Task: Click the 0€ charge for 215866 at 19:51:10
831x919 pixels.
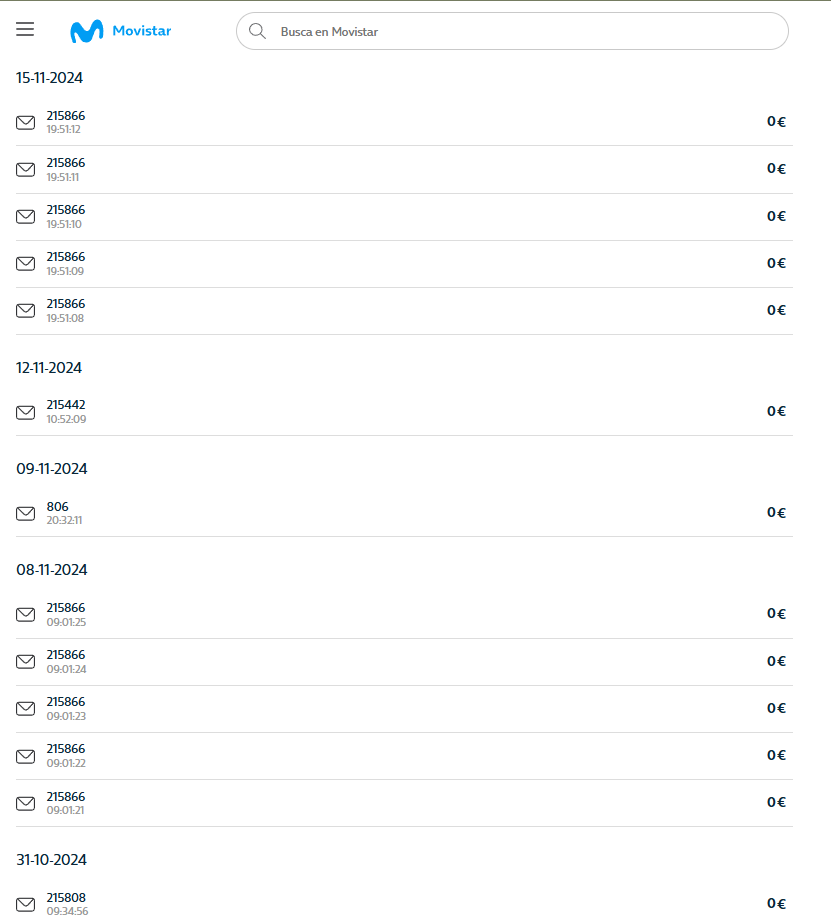Action: pyautogui.click(x=777, y=216)
